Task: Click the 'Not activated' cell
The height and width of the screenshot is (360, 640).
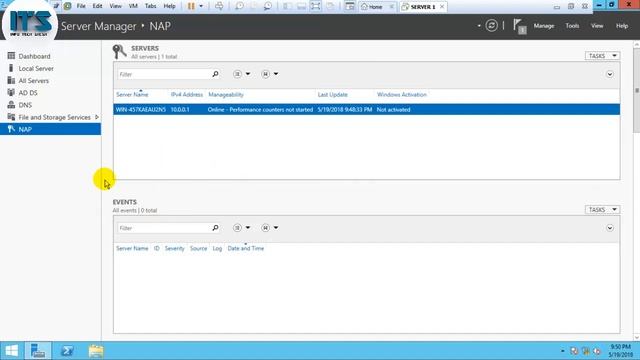Action: pyautogui.click(x=393, y=109)
